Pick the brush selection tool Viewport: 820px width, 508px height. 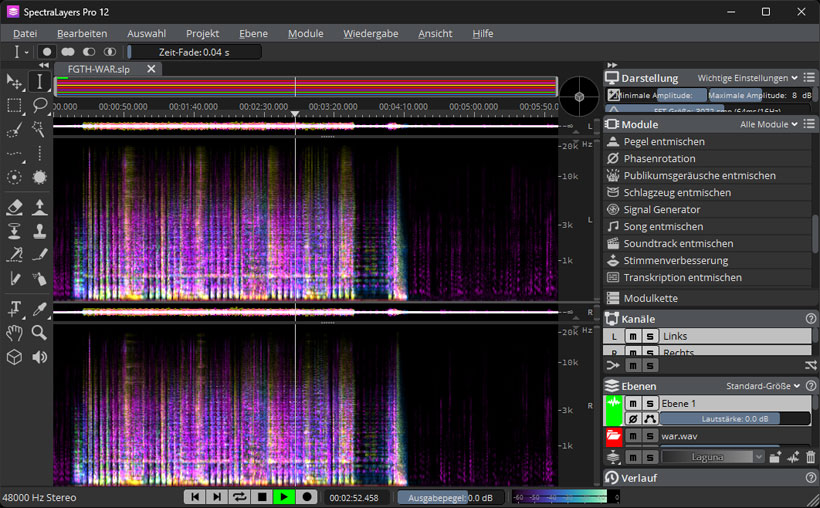[x=14, y=129]
